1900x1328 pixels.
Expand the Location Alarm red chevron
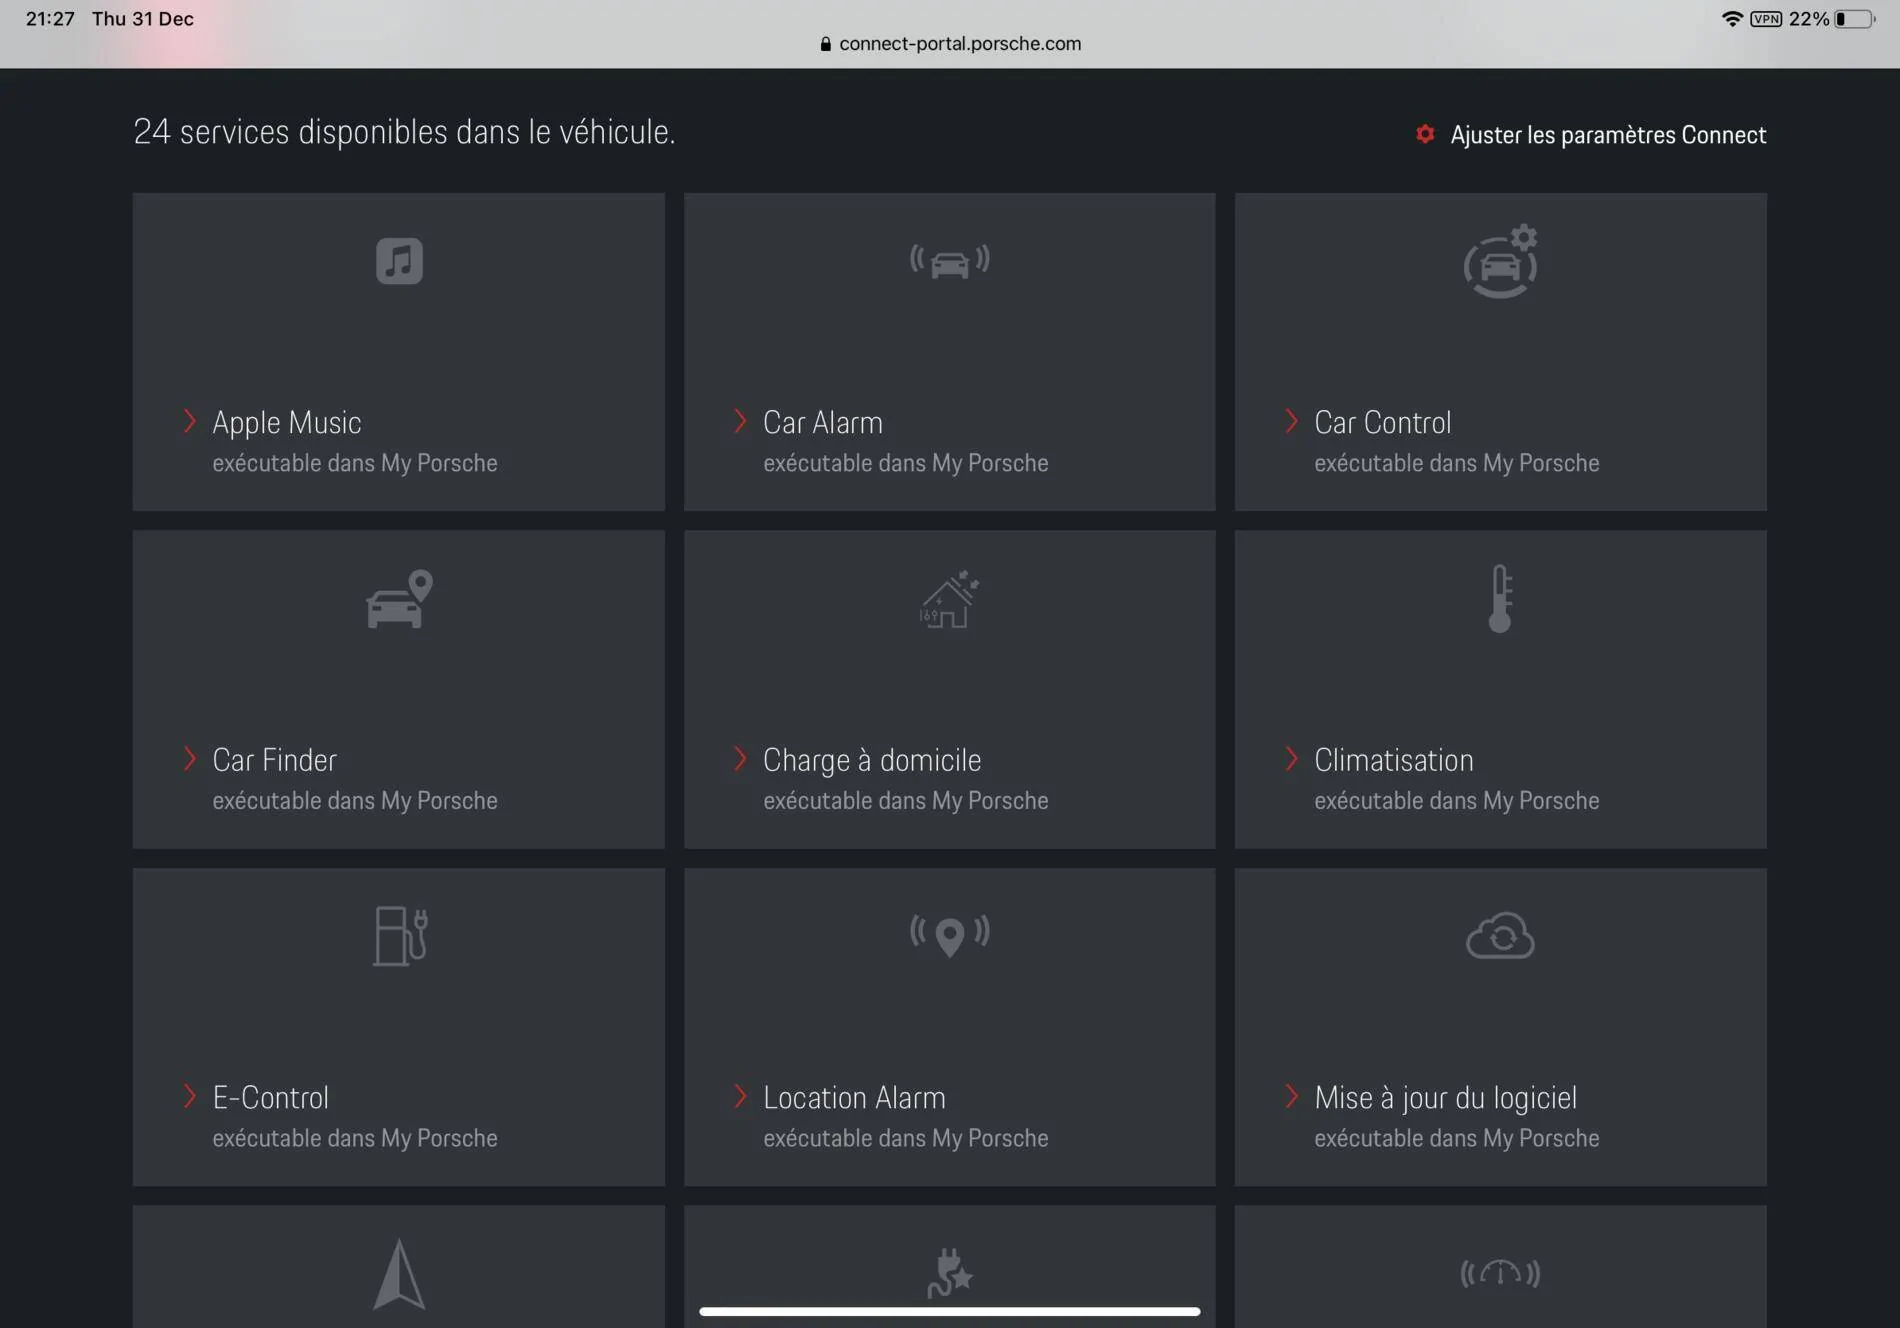click(740, 1096)
